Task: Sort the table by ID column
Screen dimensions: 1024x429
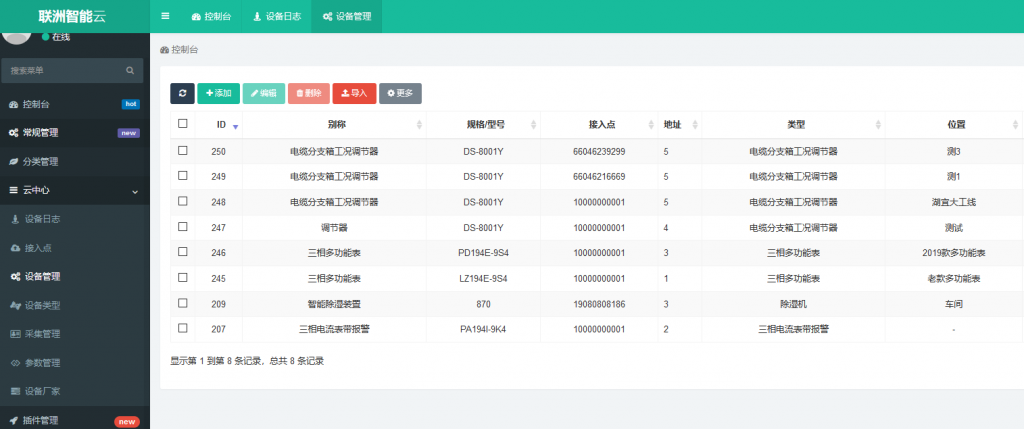Action: point(221,125)
